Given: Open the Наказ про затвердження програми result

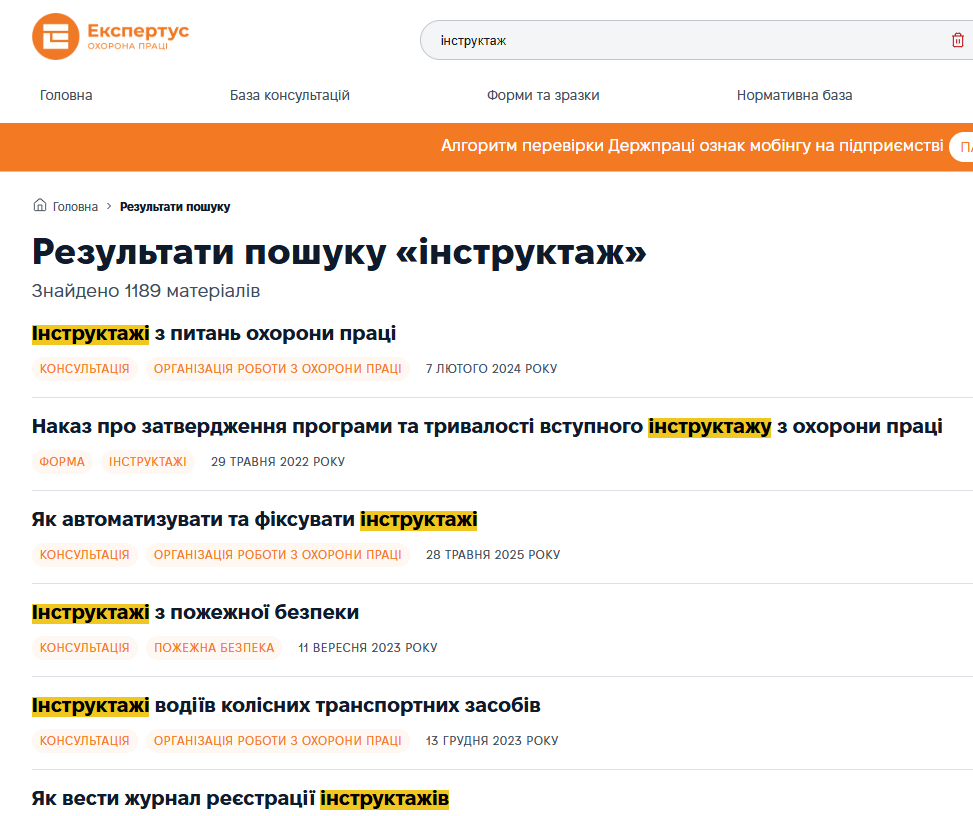Looking at the screenshot, I should (486, 426).
